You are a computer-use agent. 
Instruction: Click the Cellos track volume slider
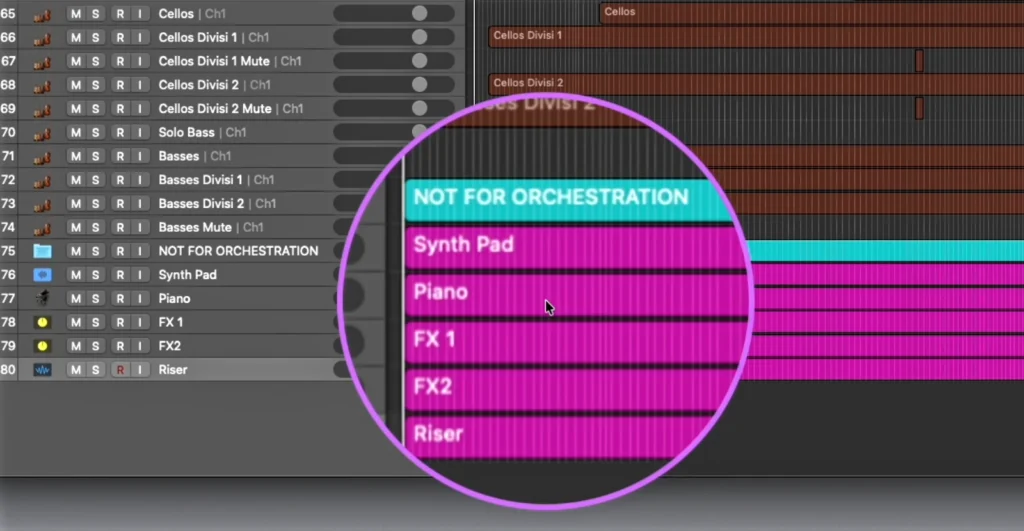[x=394, y=13]
